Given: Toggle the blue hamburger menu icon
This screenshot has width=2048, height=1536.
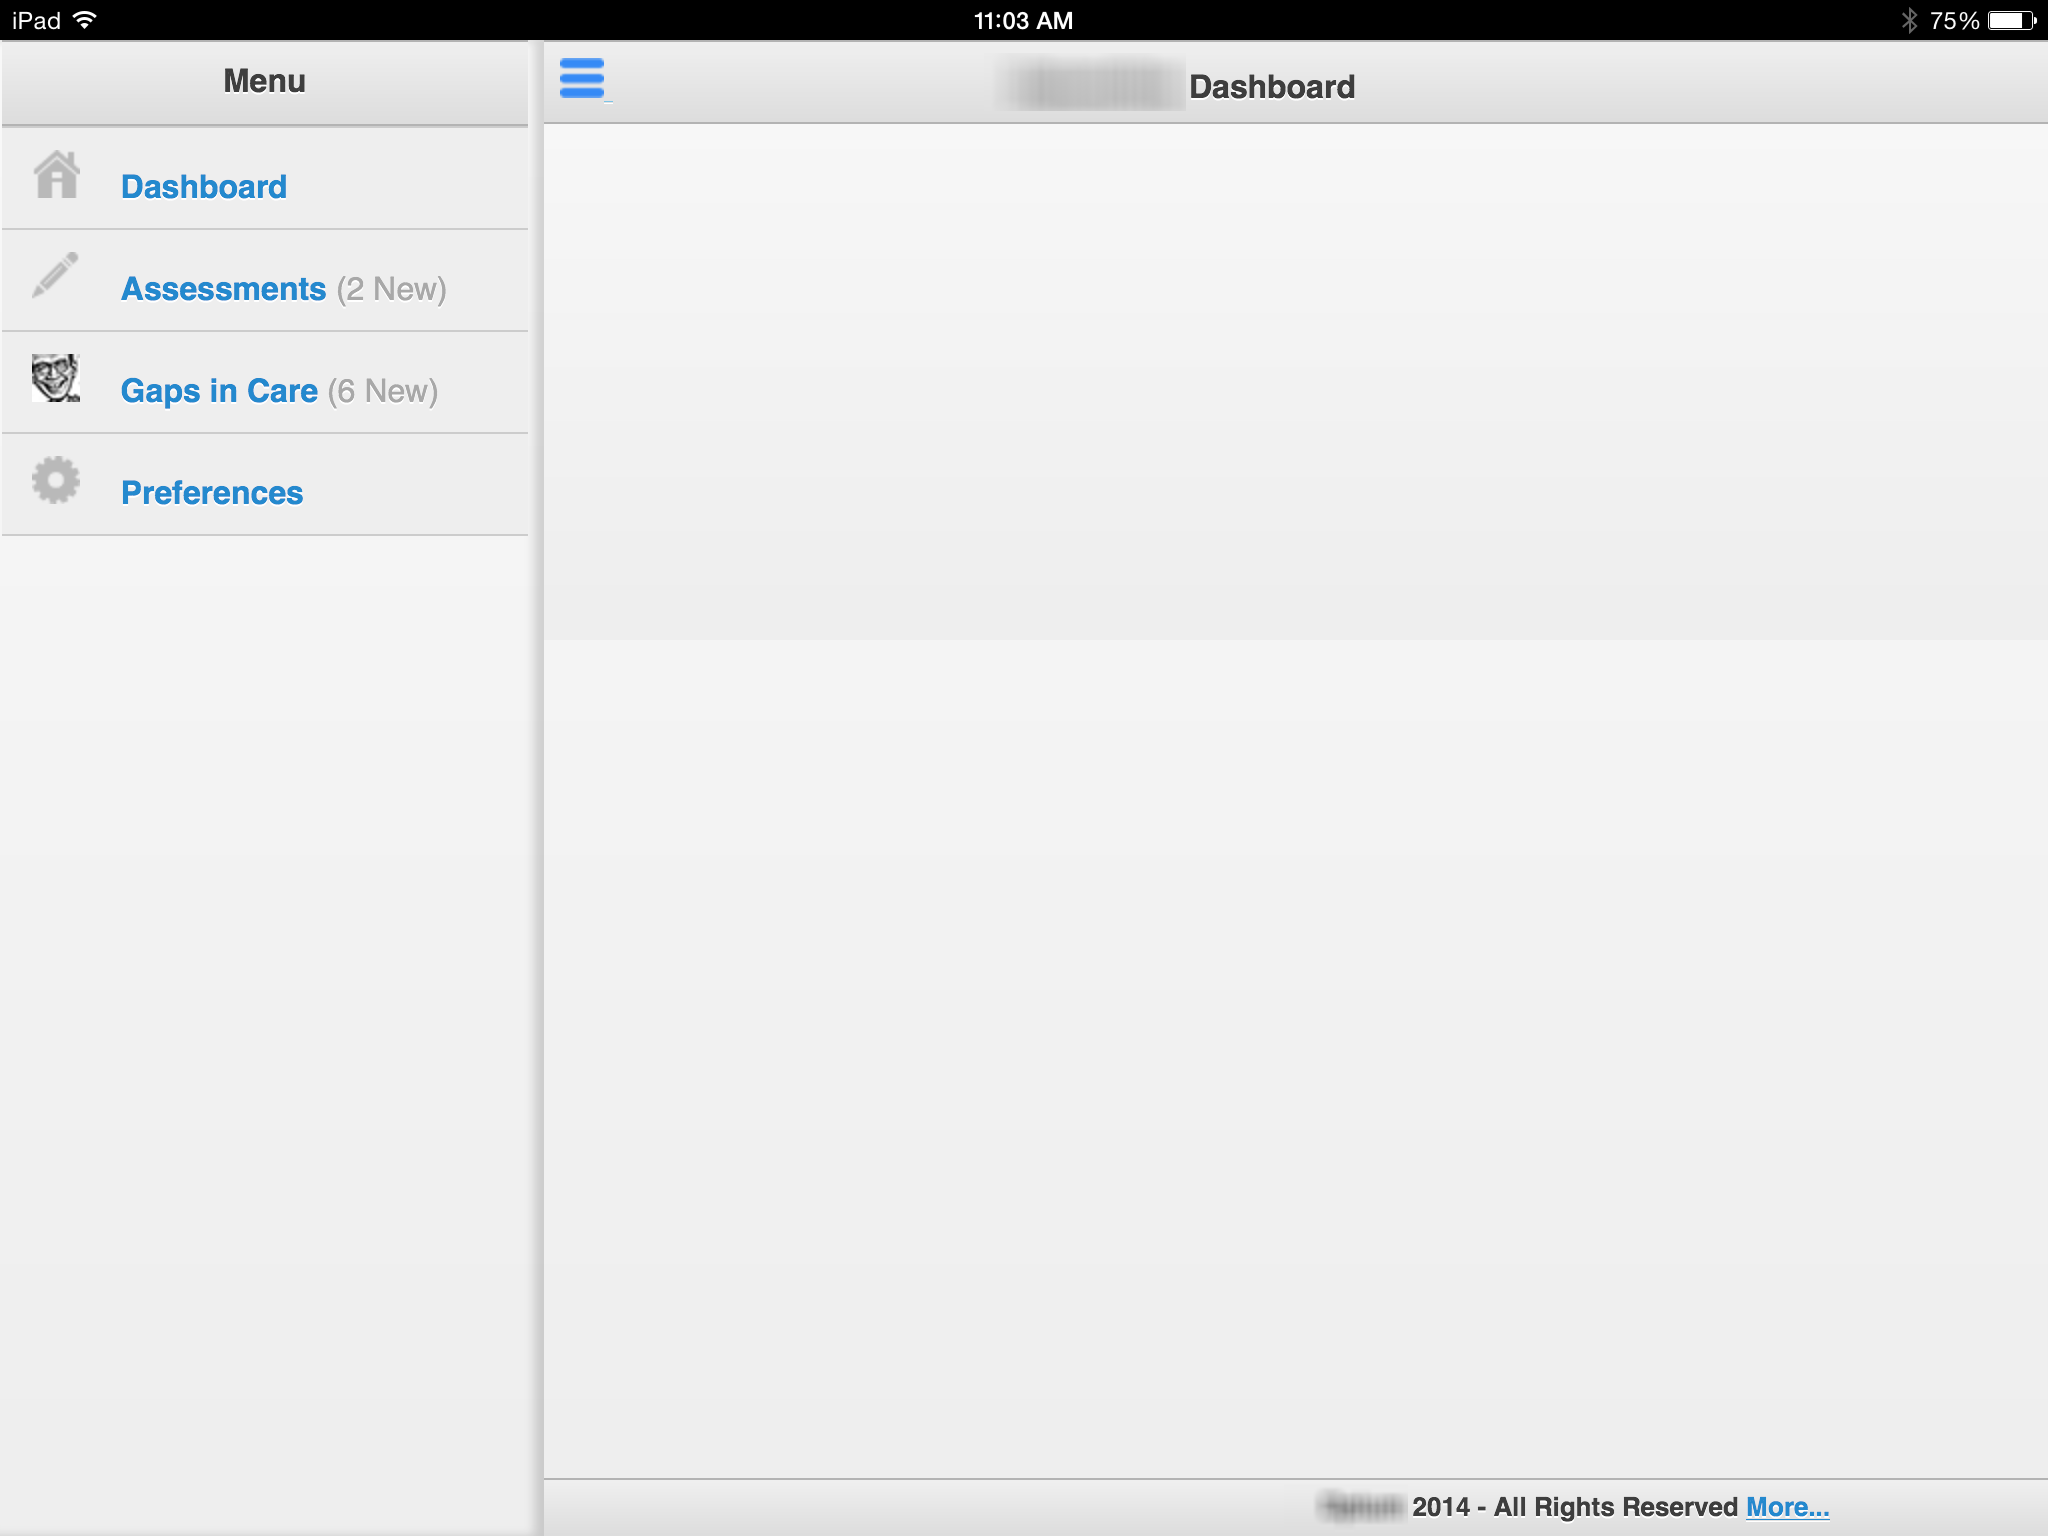Looking at the screenshot, I should point(582,78).
